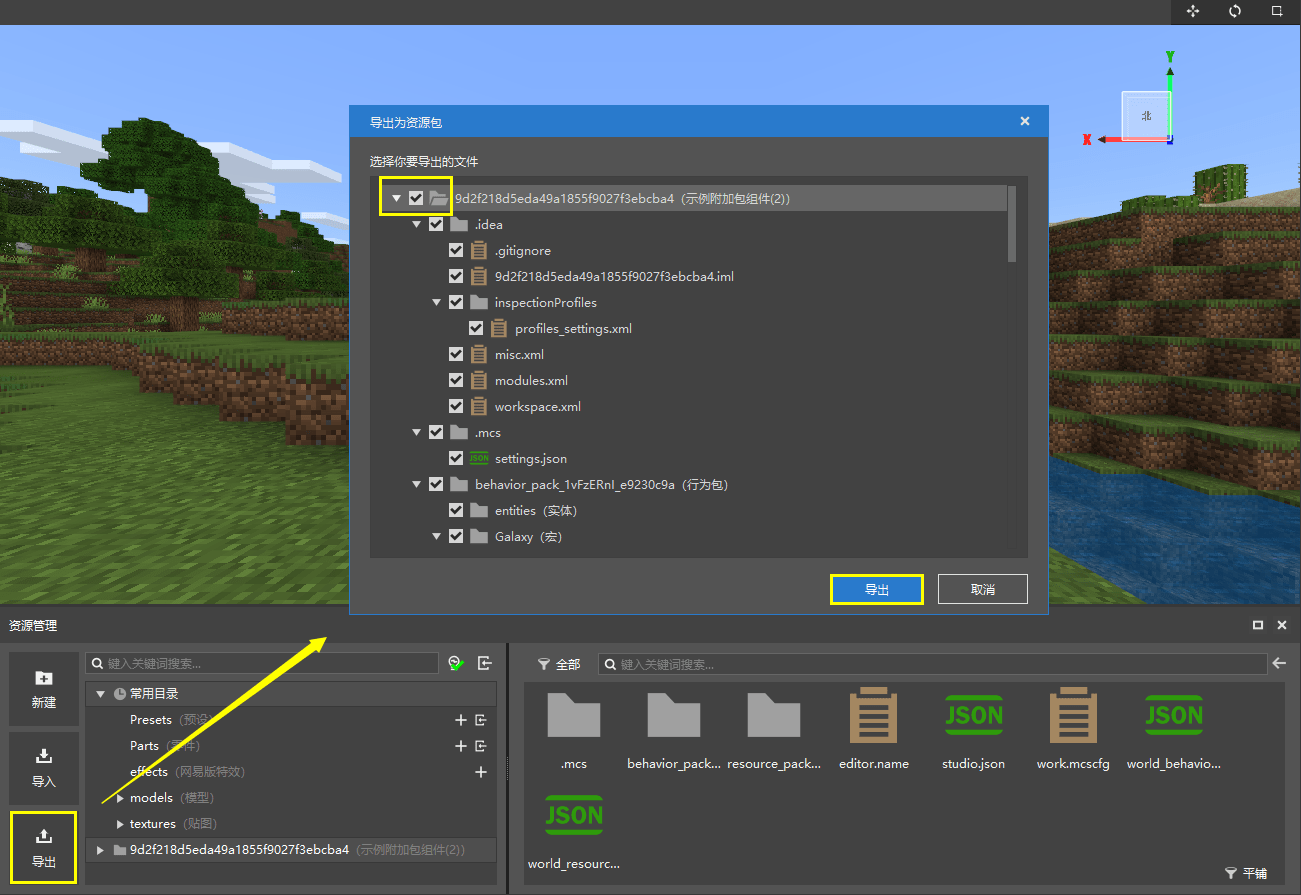Expand the models (模型) node

[120, 798]
